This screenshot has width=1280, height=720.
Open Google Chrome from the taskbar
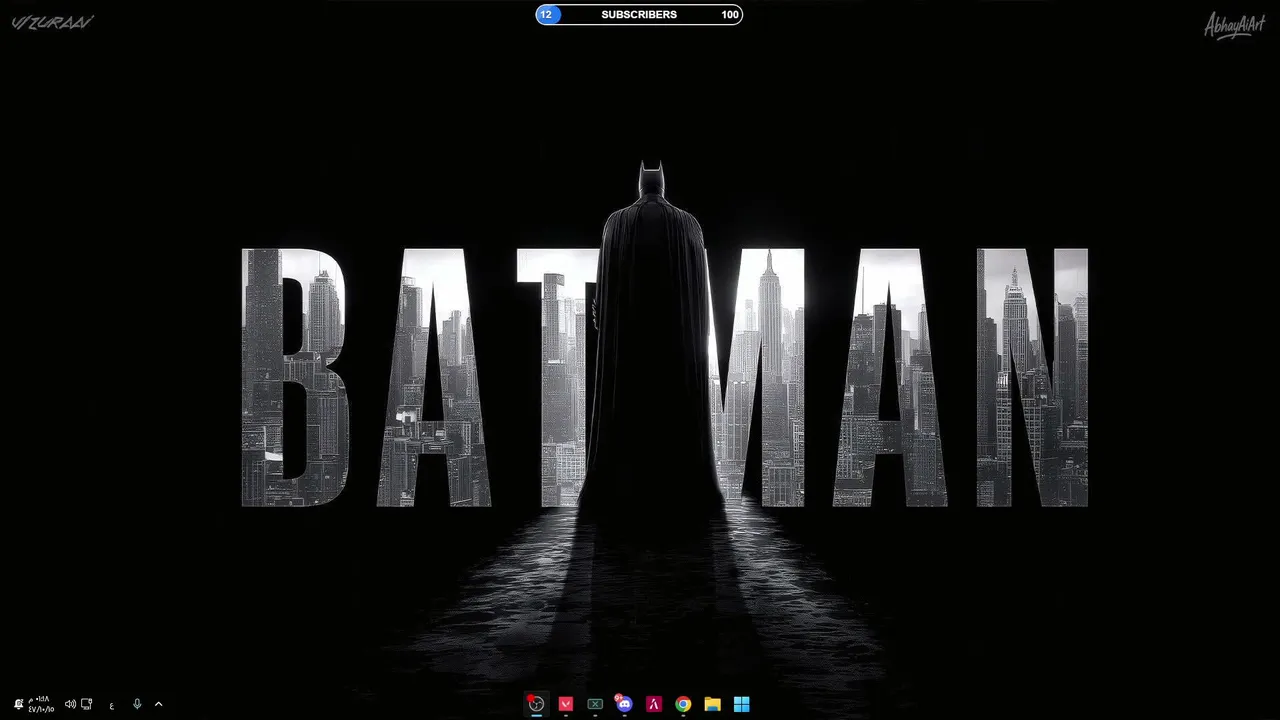683,704
